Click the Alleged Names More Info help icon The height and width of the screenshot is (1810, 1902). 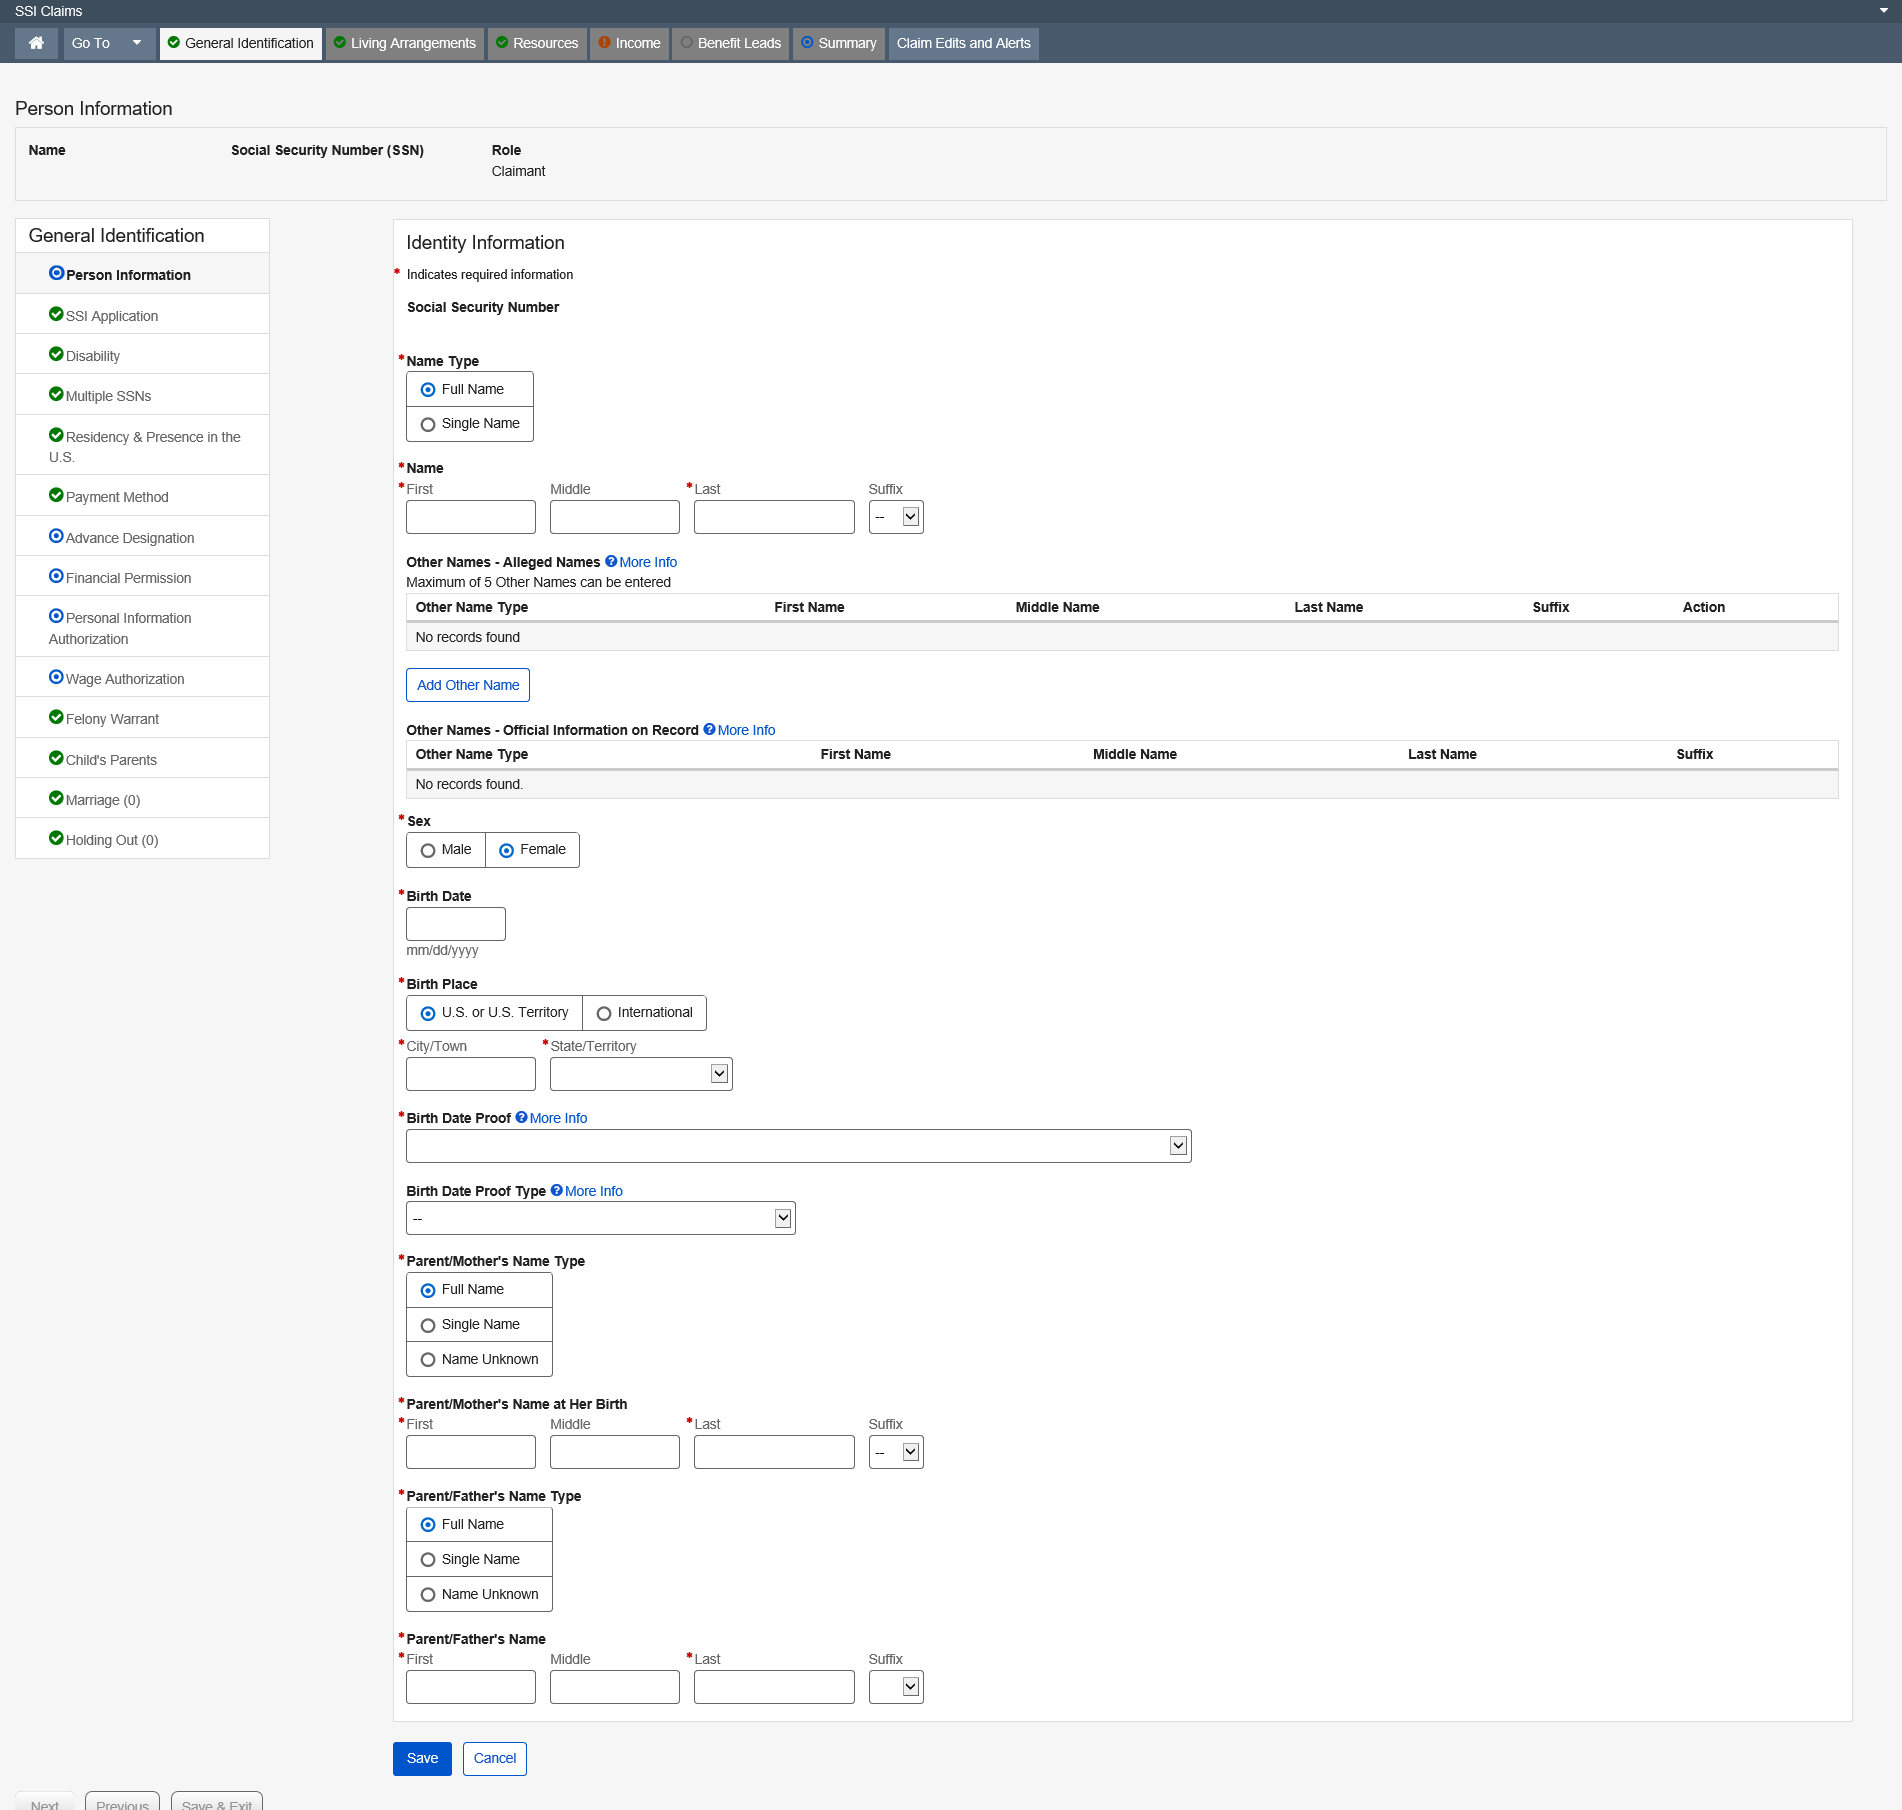(611, 562)
